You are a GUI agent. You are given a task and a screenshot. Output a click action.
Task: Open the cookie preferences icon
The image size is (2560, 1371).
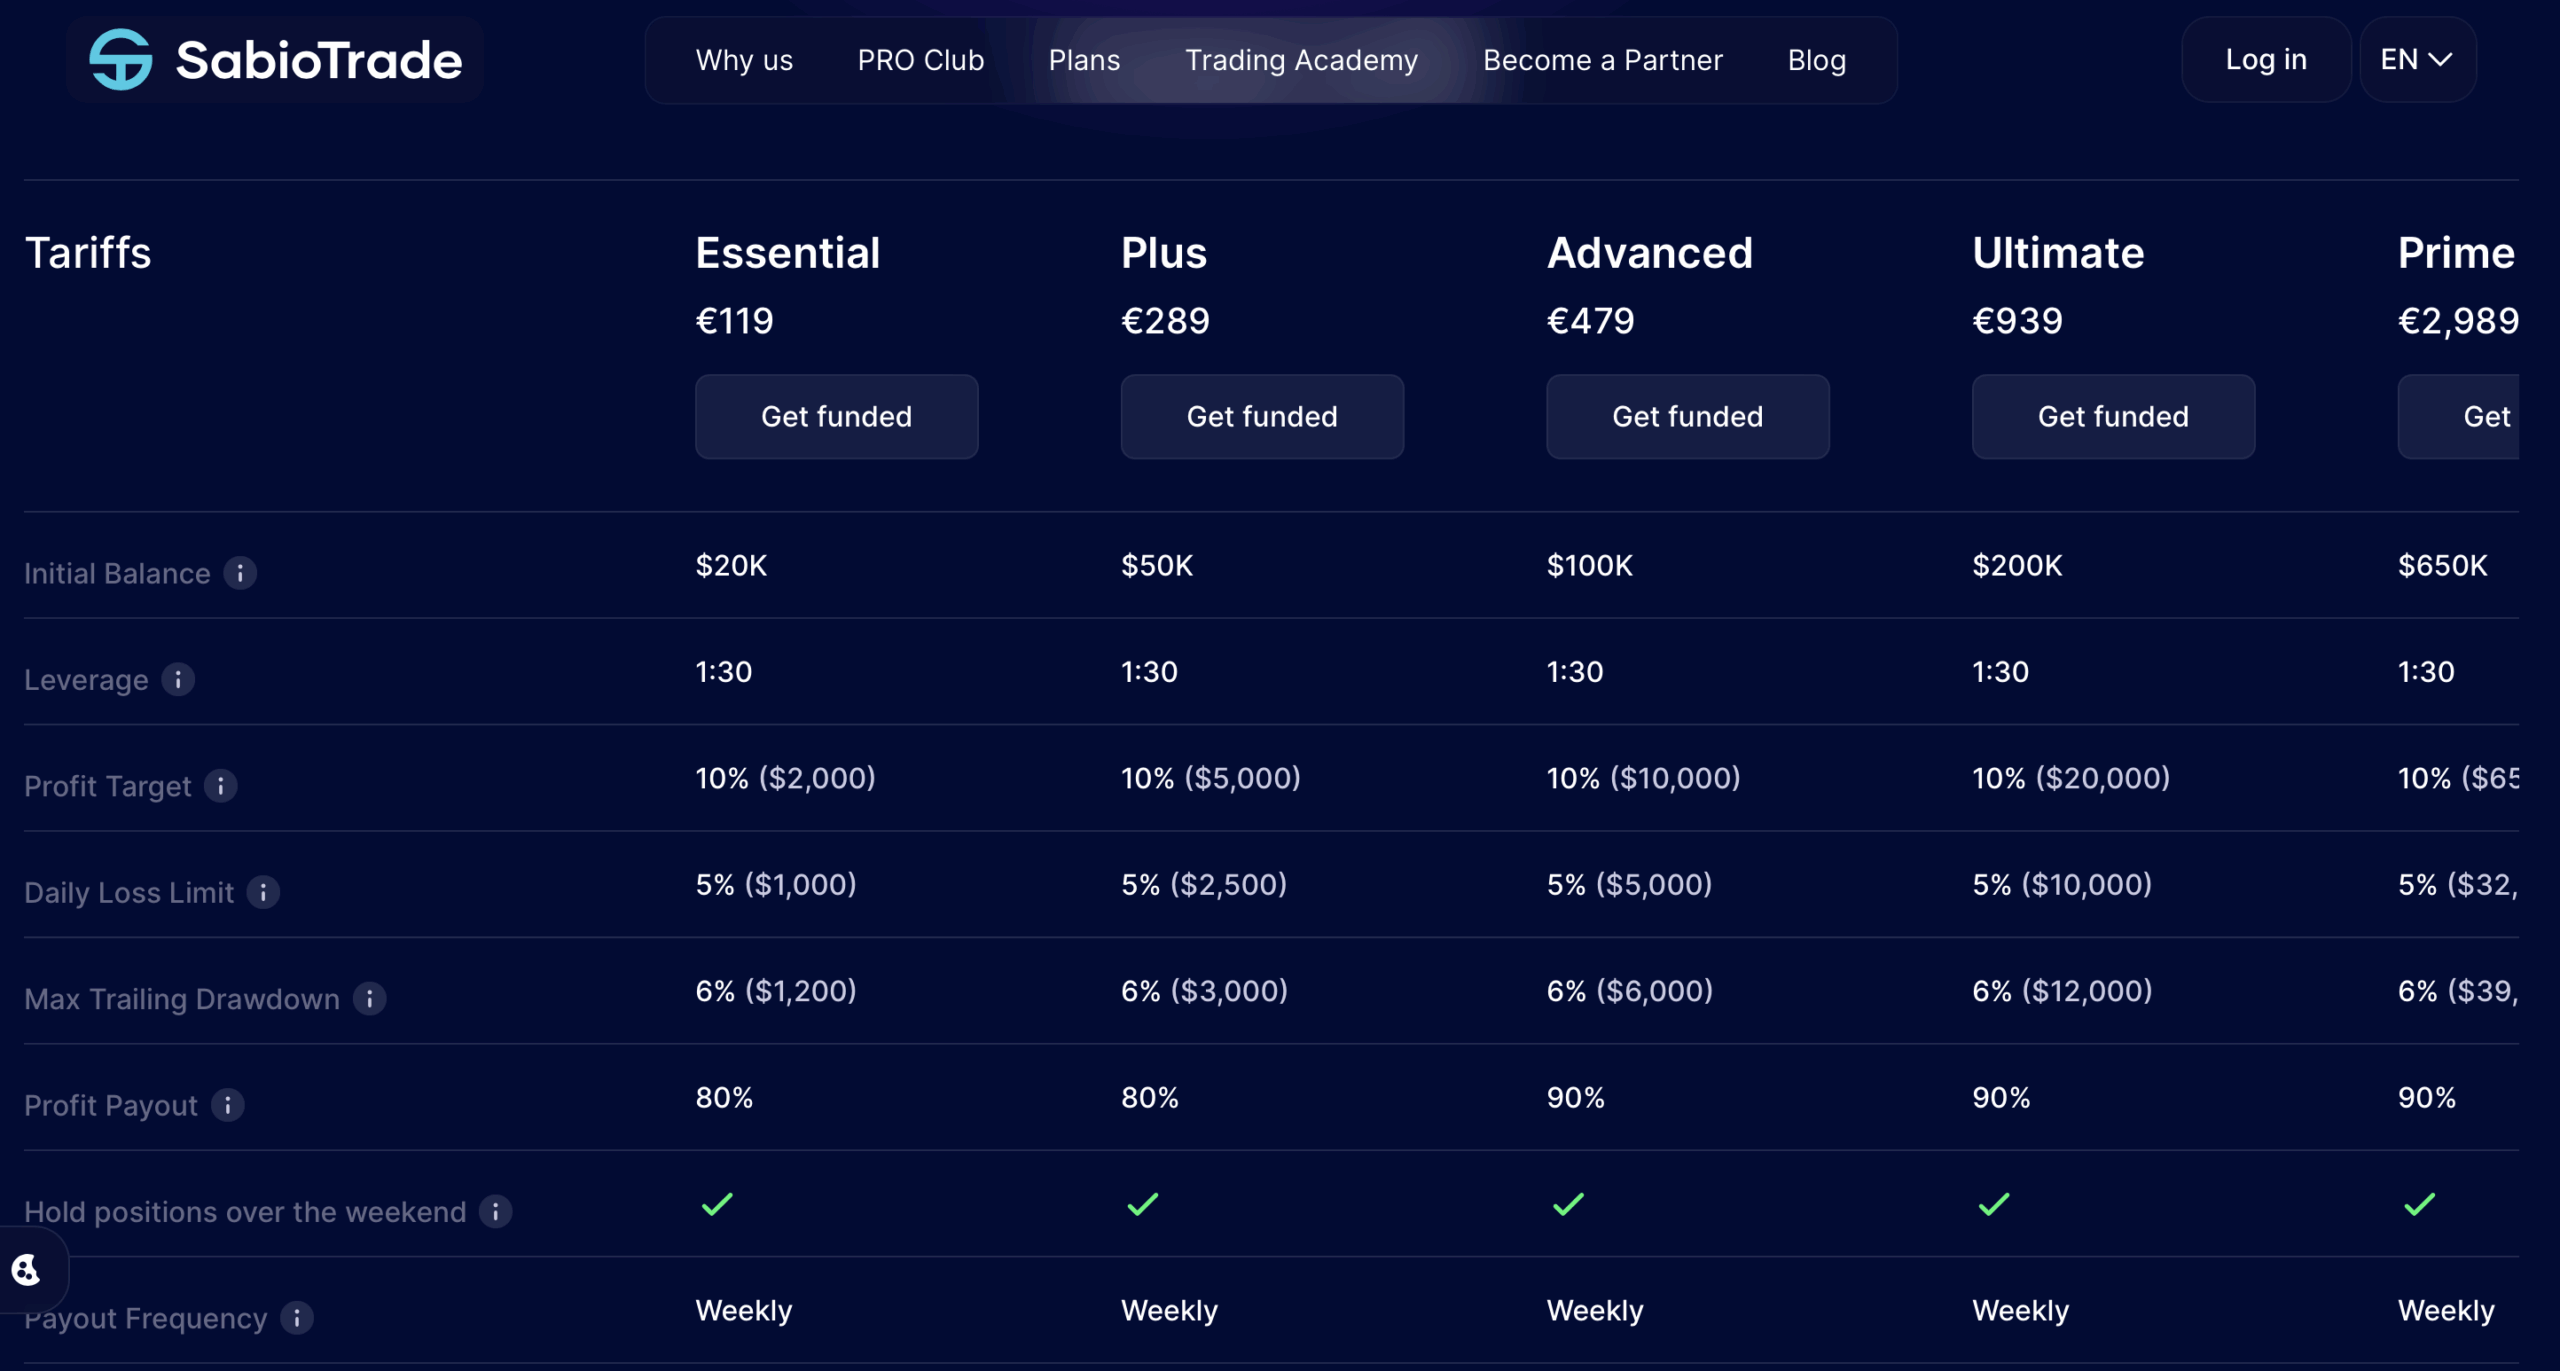[26, 1270]
